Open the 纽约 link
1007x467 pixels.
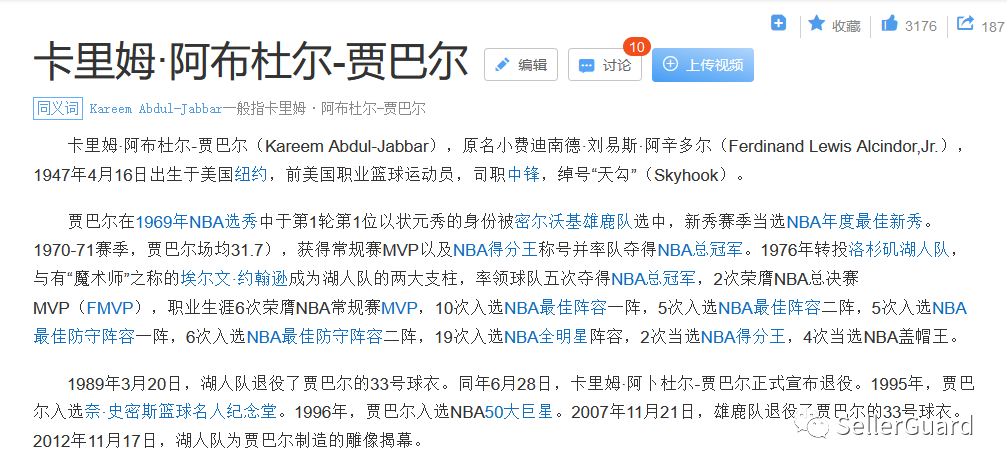pyautogui.click(x=250, y=175)
